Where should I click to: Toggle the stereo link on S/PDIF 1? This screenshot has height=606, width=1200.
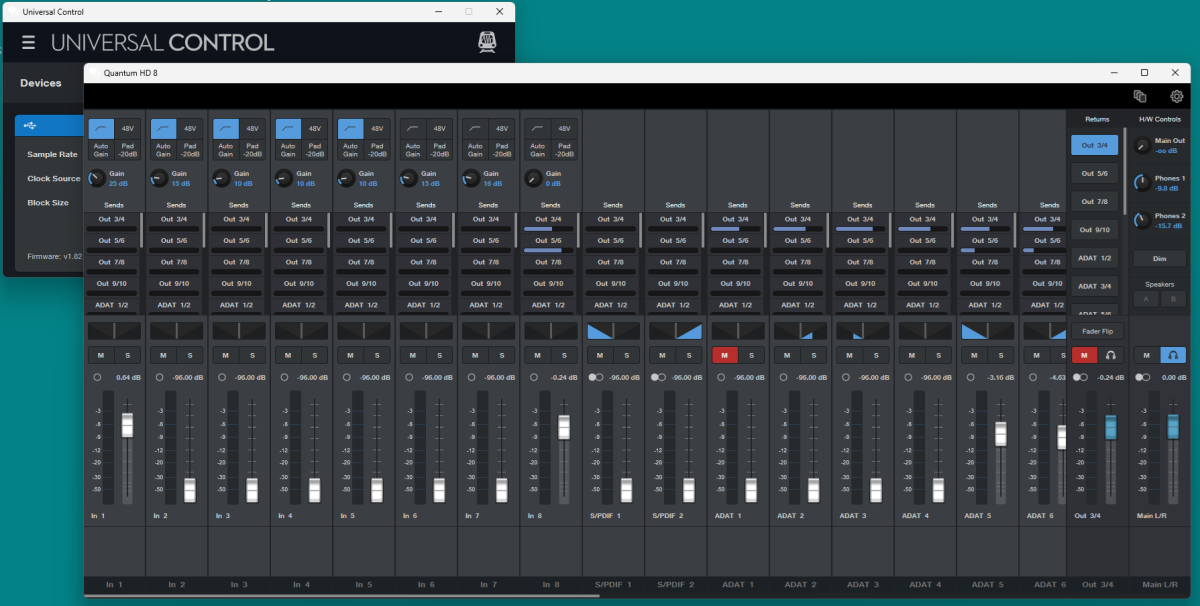coord(596,377)
